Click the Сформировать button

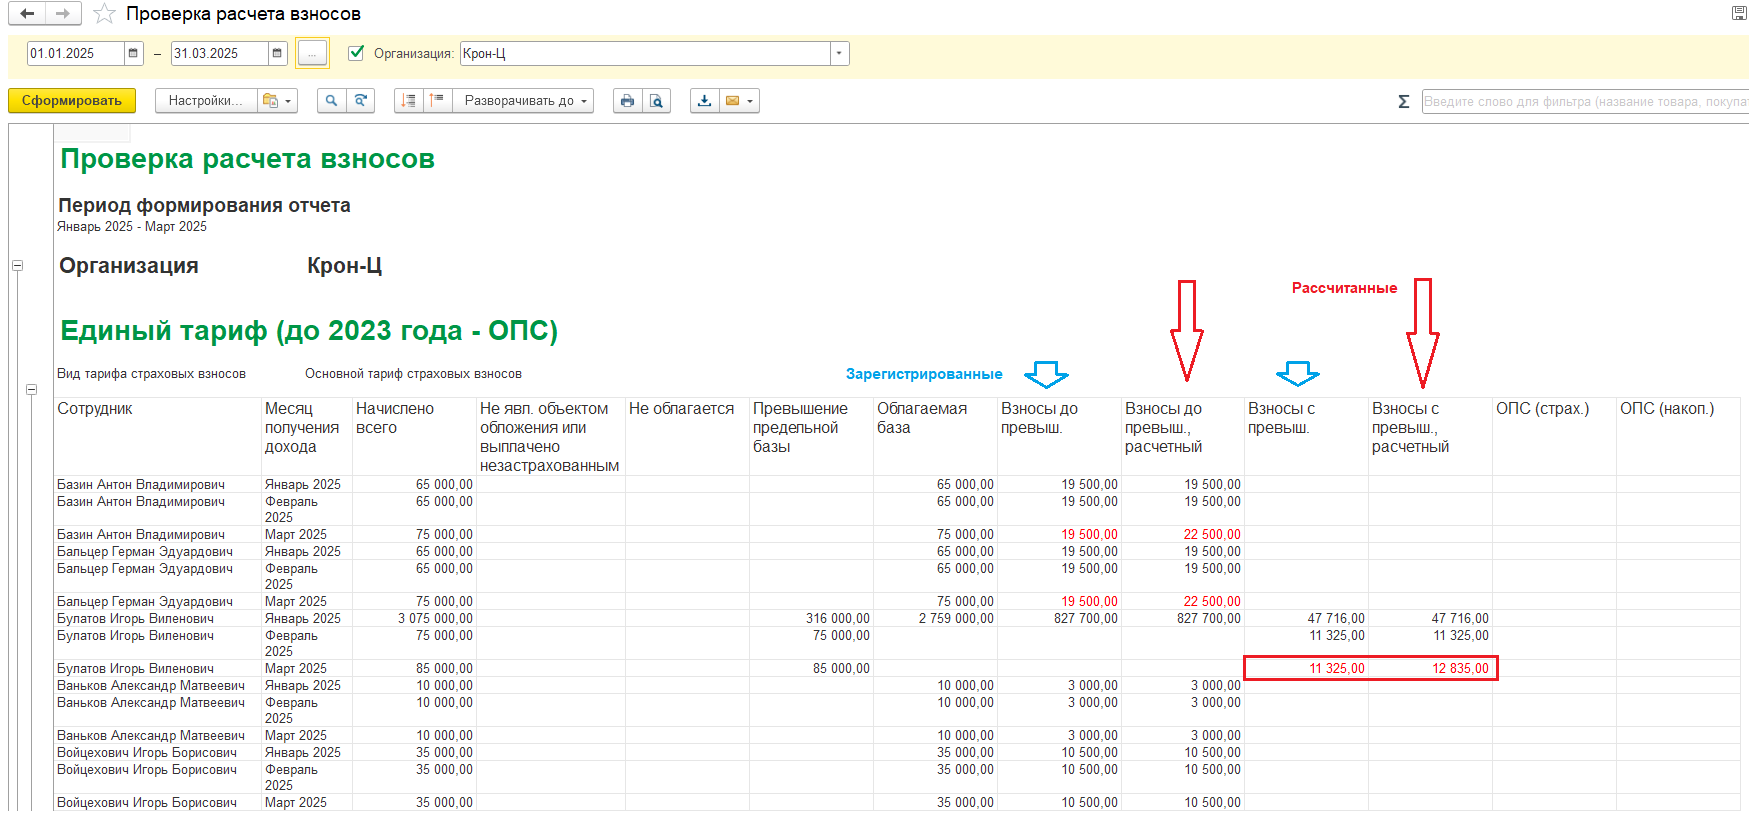point(72,101)
